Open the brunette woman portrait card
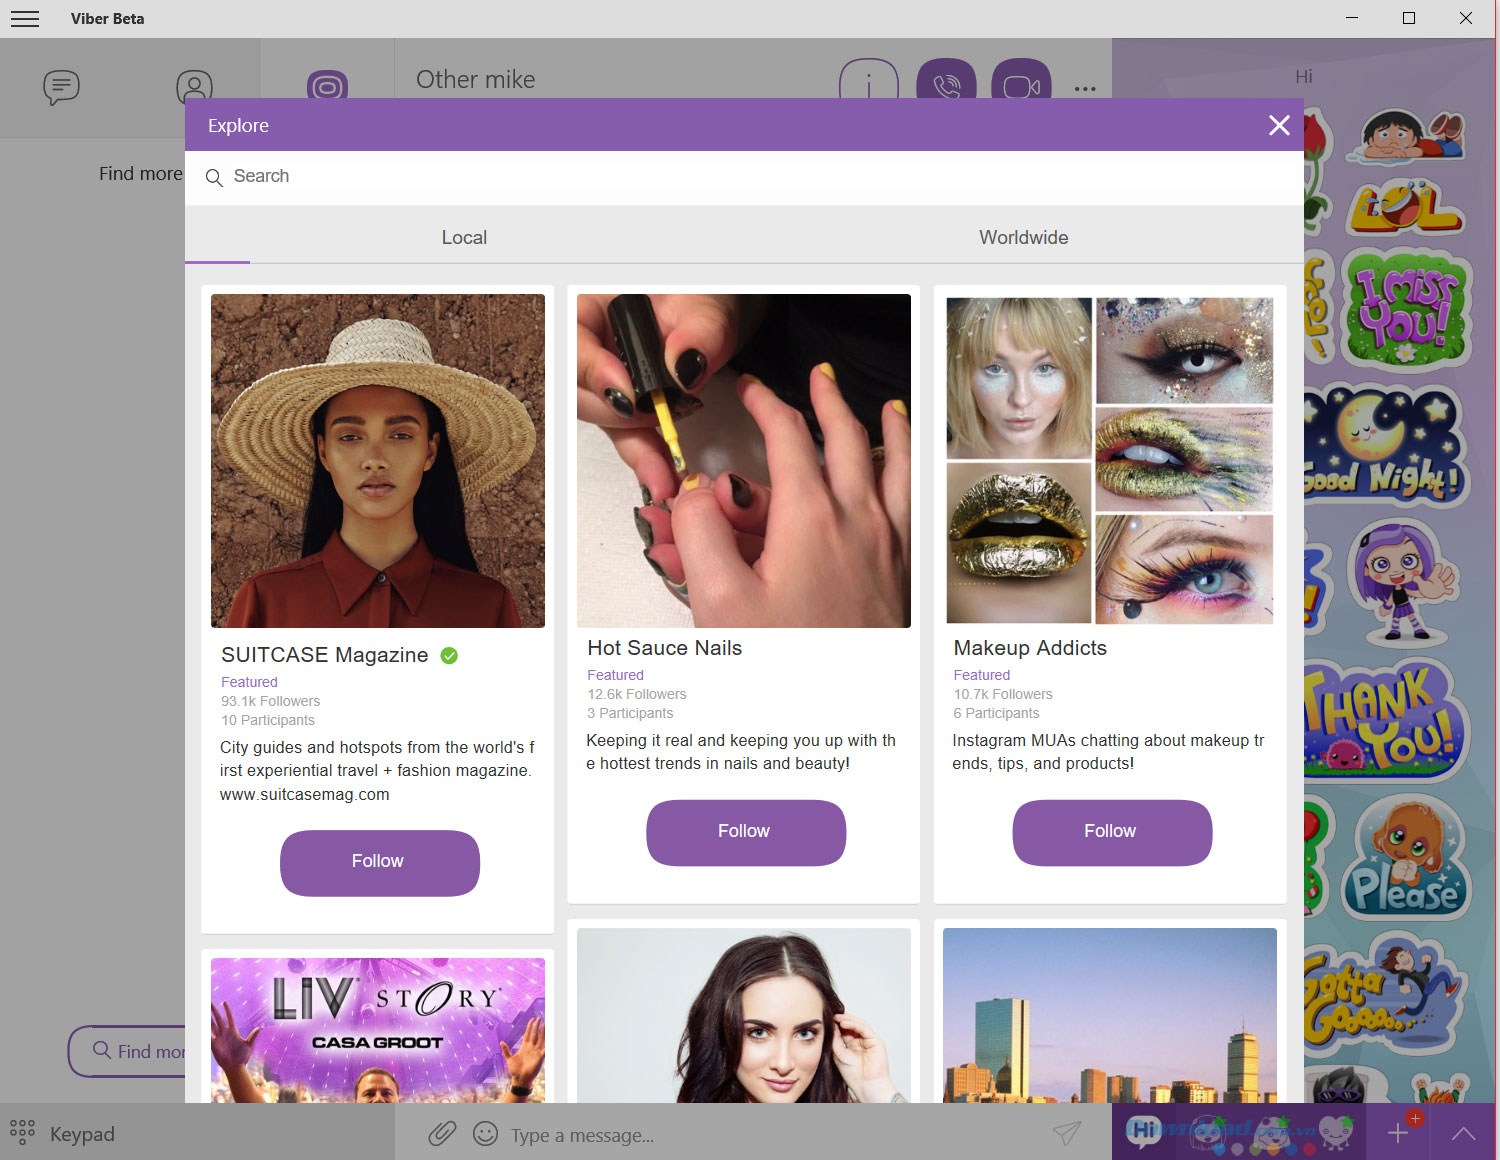 (744, 1015)
